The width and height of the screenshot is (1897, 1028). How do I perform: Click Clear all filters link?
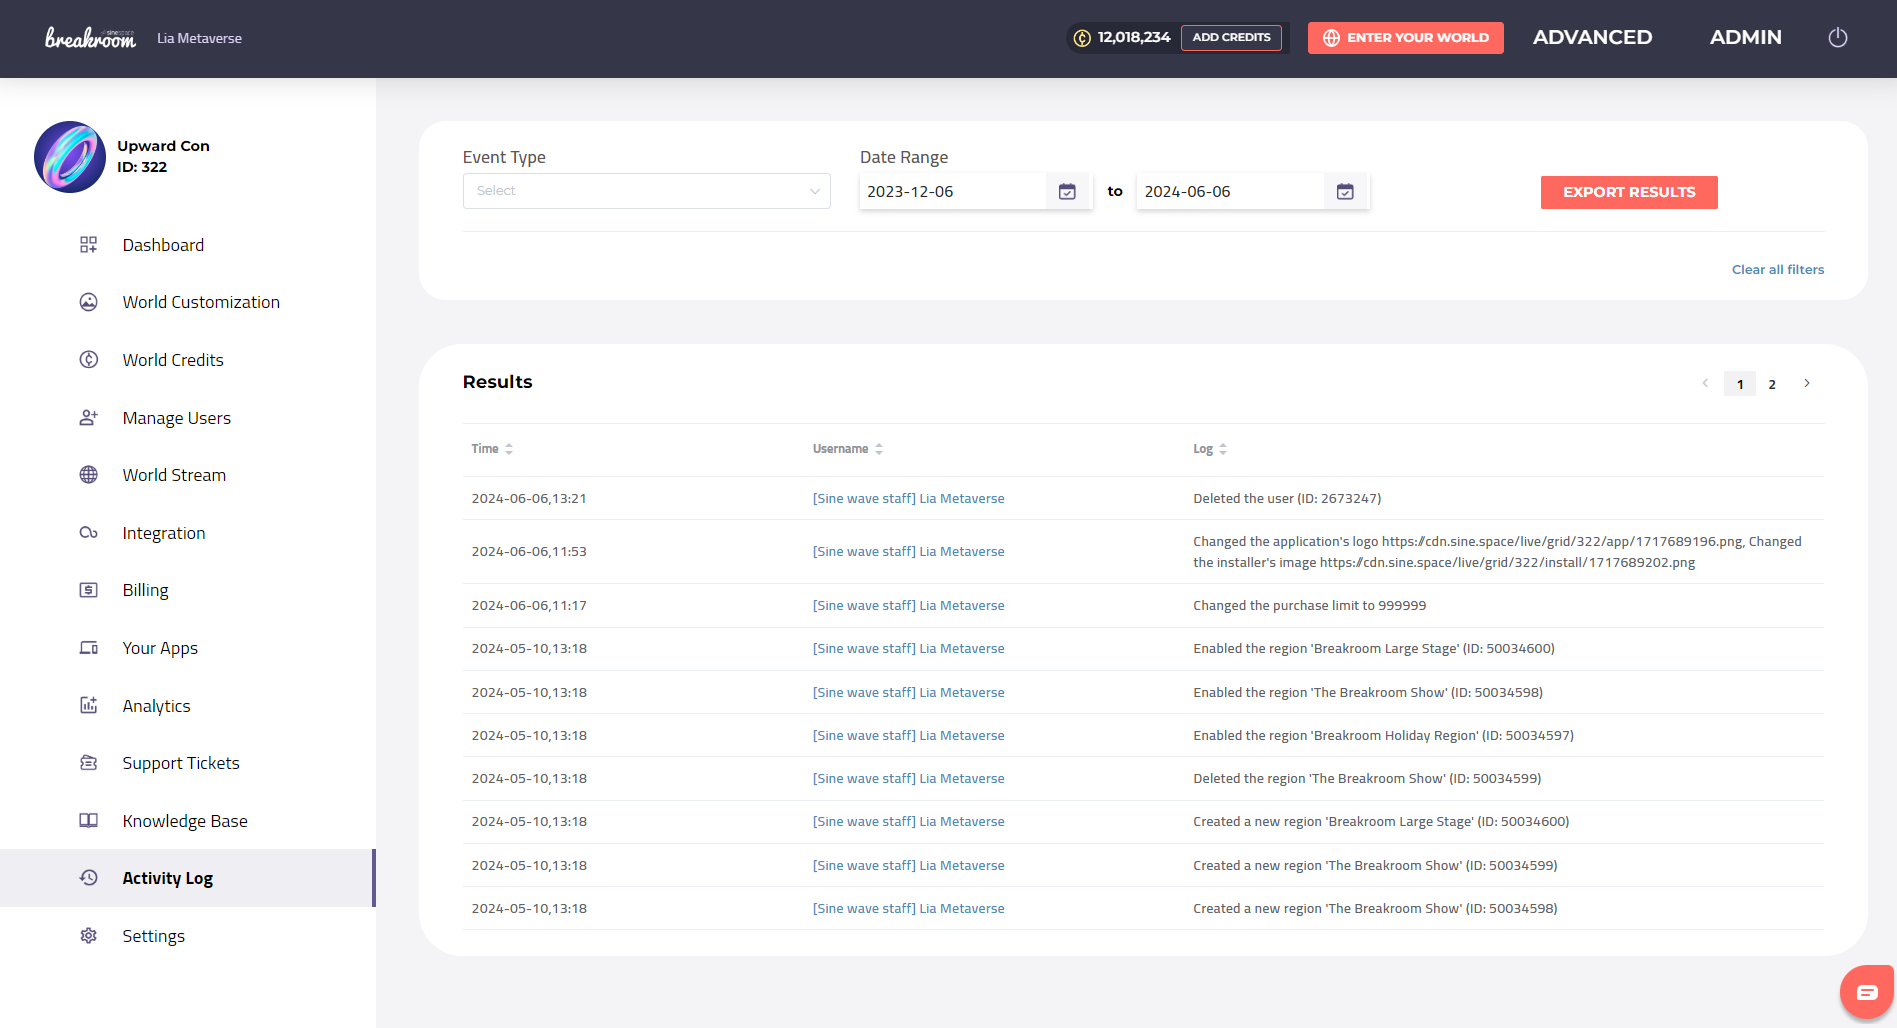tap(1778, 270)
